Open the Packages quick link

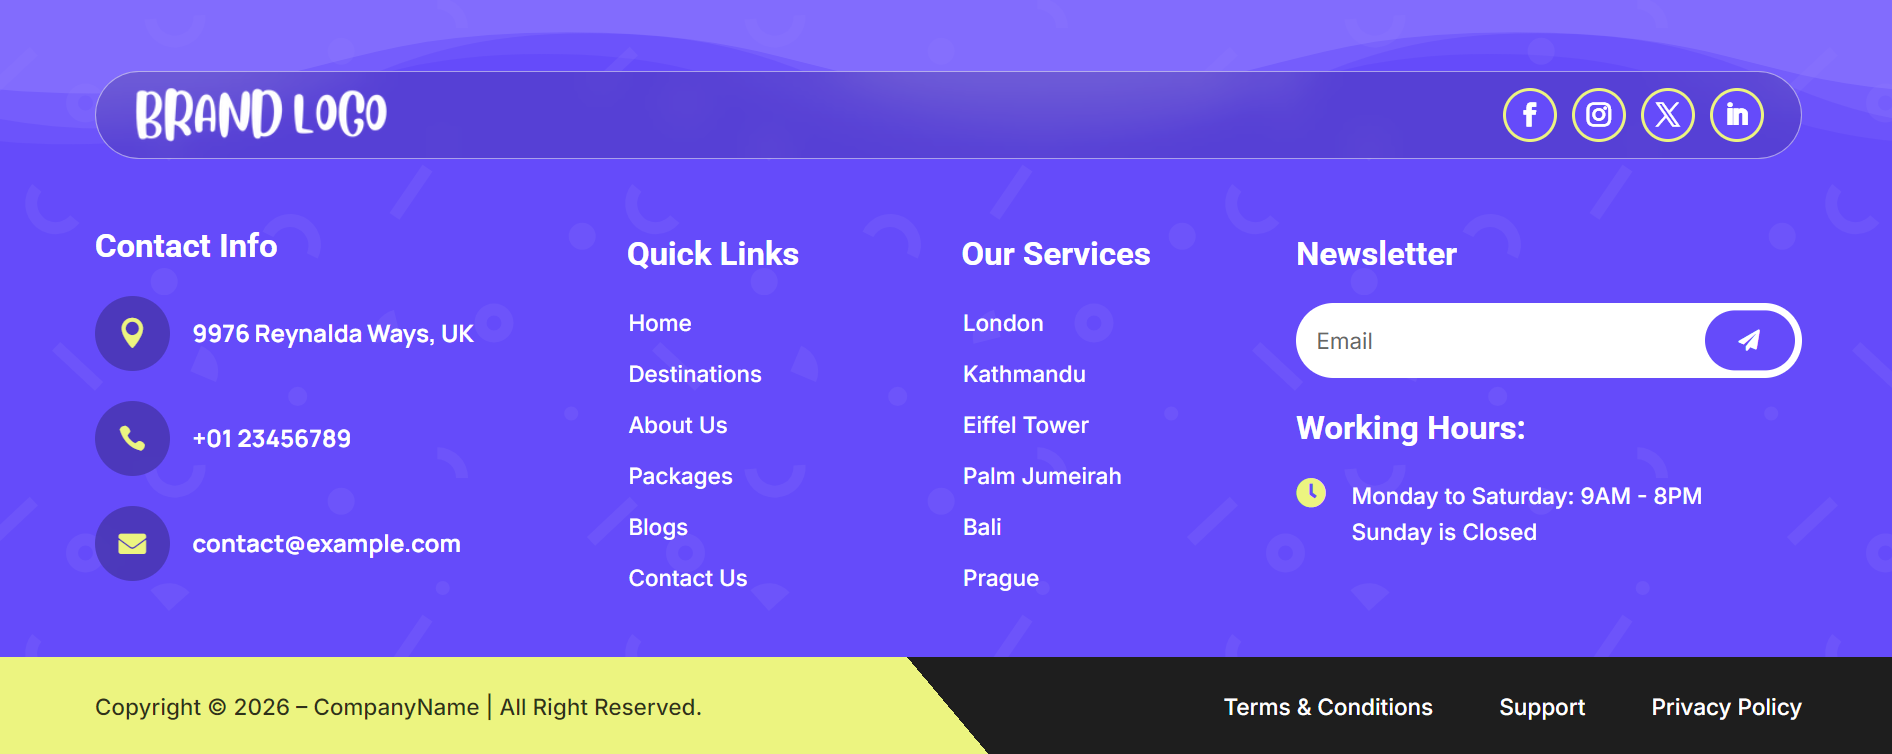tap(680, 476)
